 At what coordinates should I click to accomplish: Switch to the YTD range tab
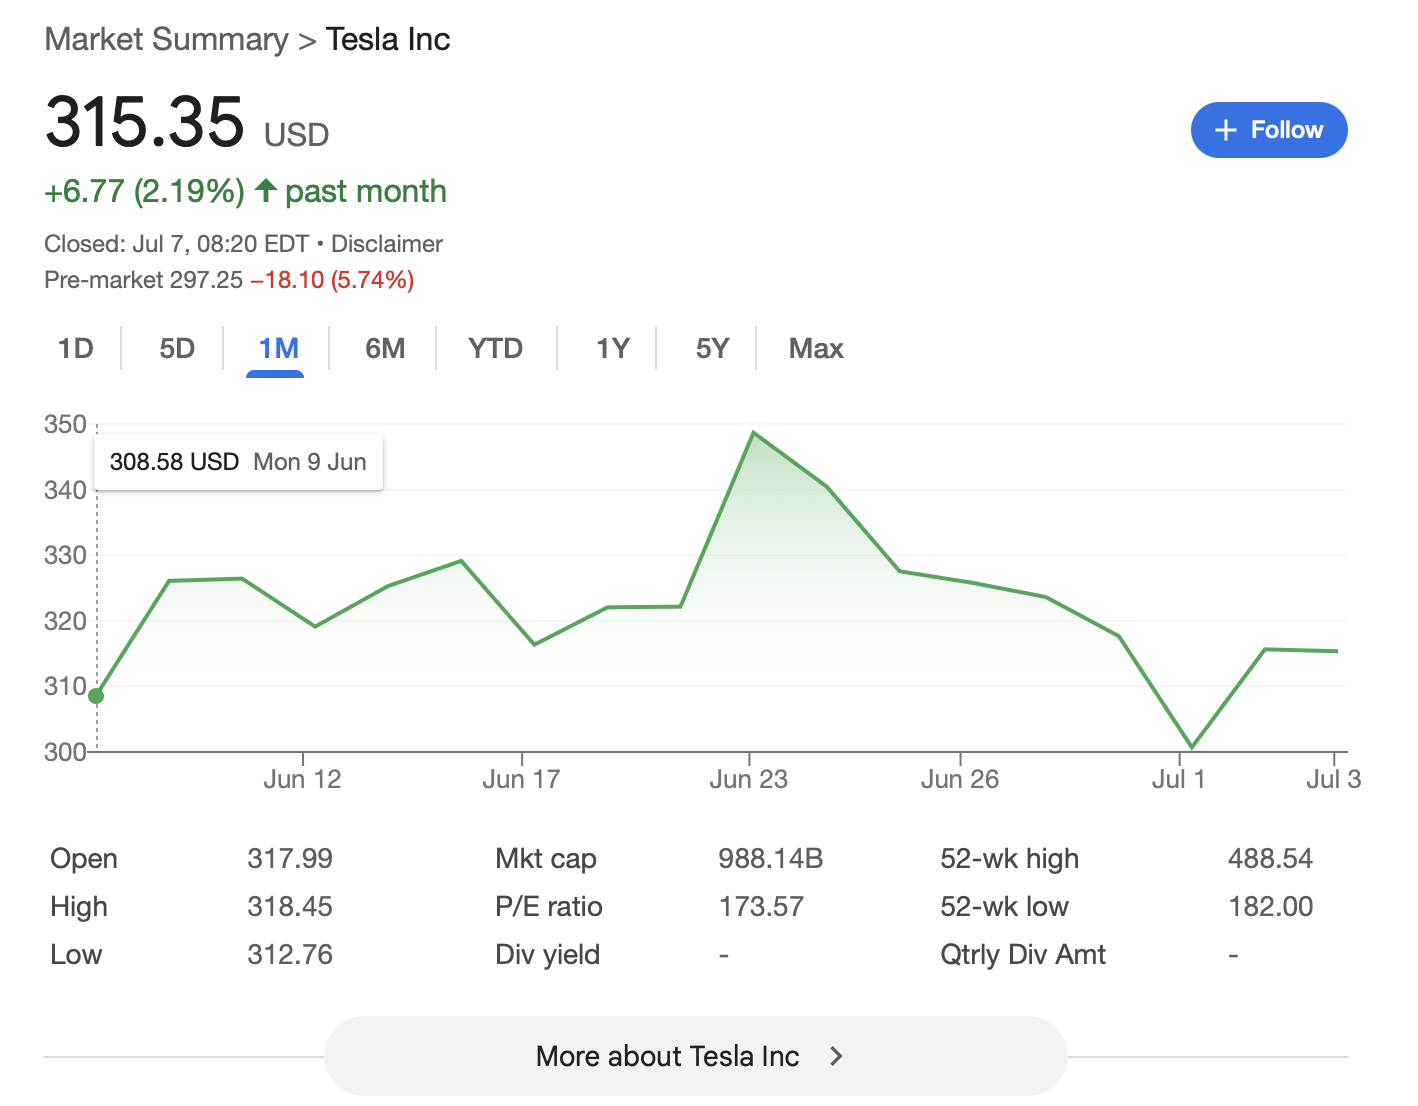click(x=496, y=348)
